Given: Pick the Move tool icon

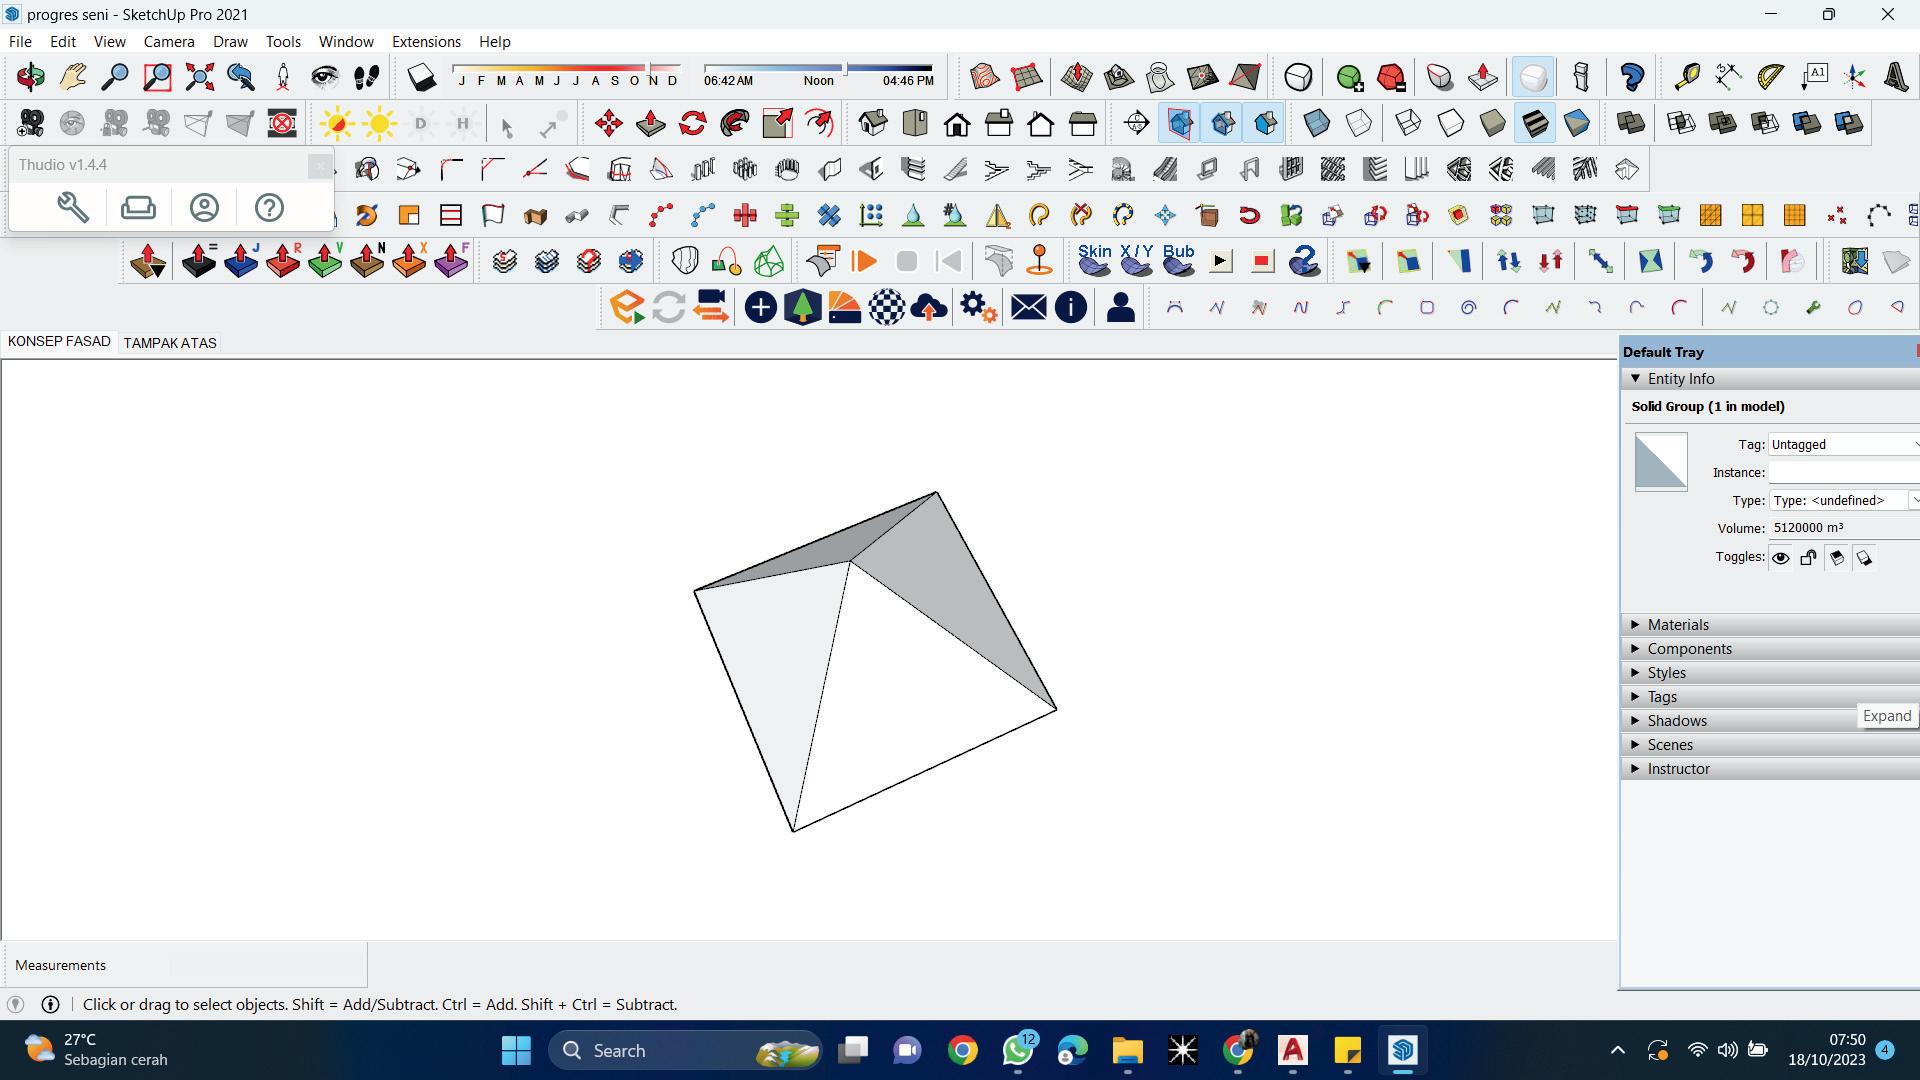Looking at the screenshot, I should coord(608,123).
